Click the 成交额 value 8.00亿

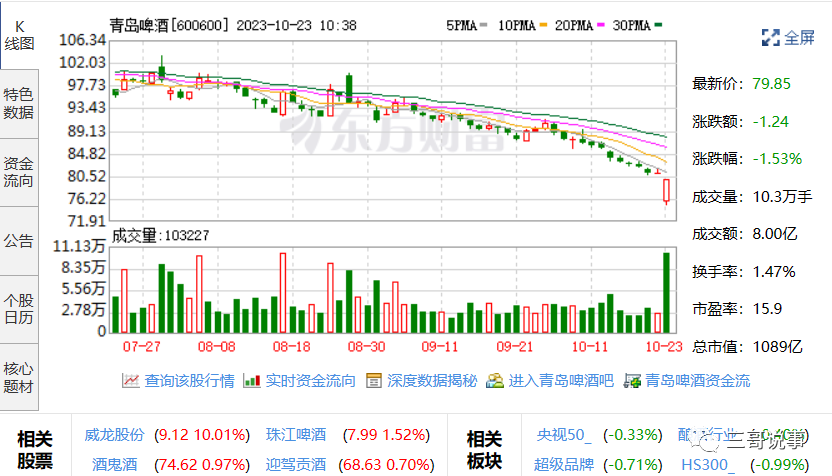tap(775, 234)
